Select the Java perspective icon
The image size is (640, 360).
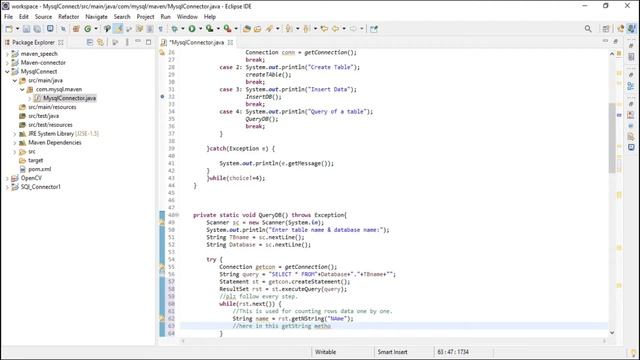tap(631, 29)
